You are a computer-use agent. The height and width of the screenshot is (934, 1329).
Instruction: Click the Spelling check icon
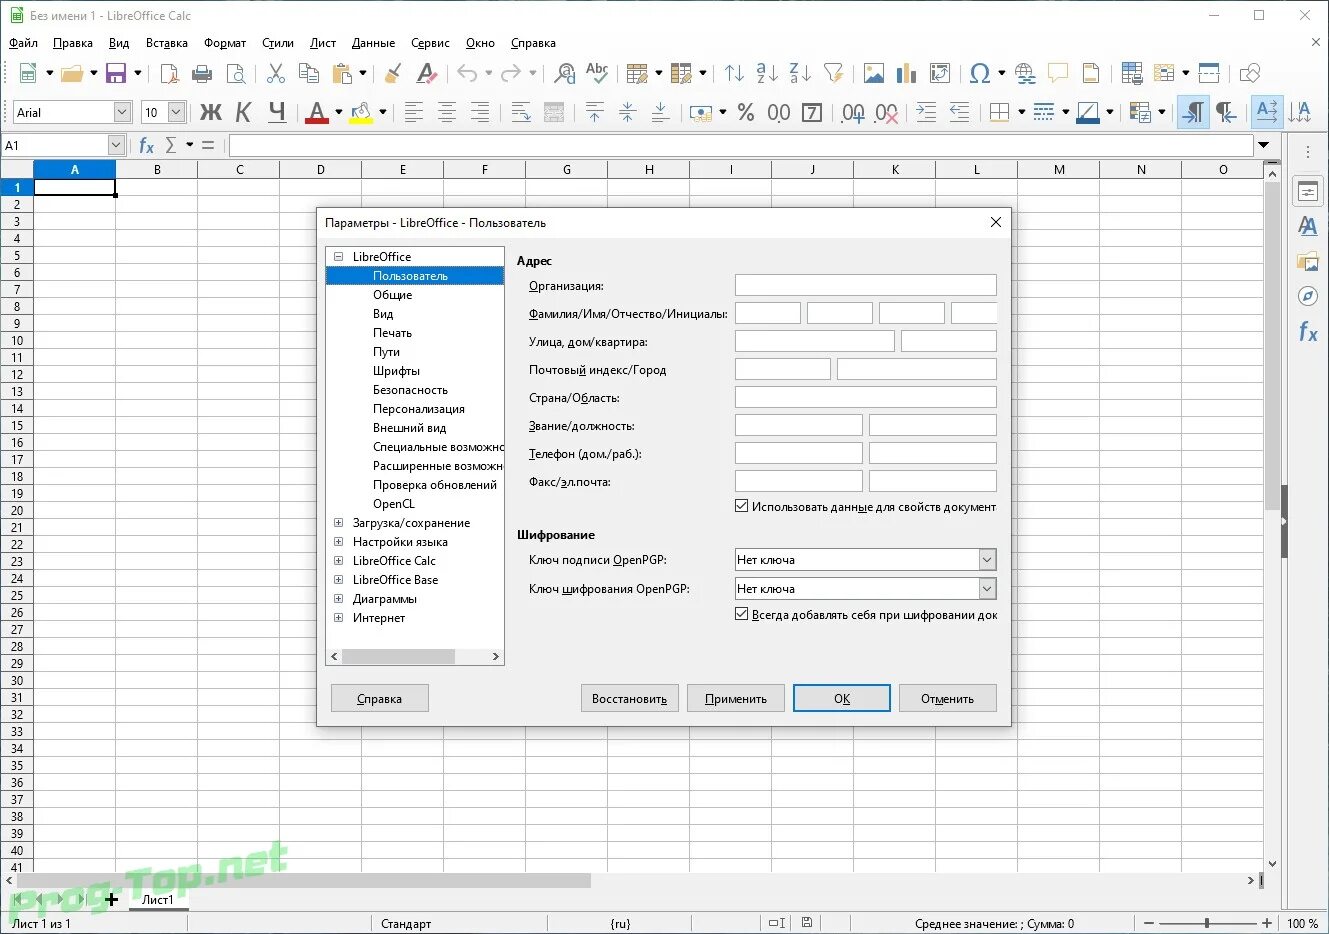(597, 73)
